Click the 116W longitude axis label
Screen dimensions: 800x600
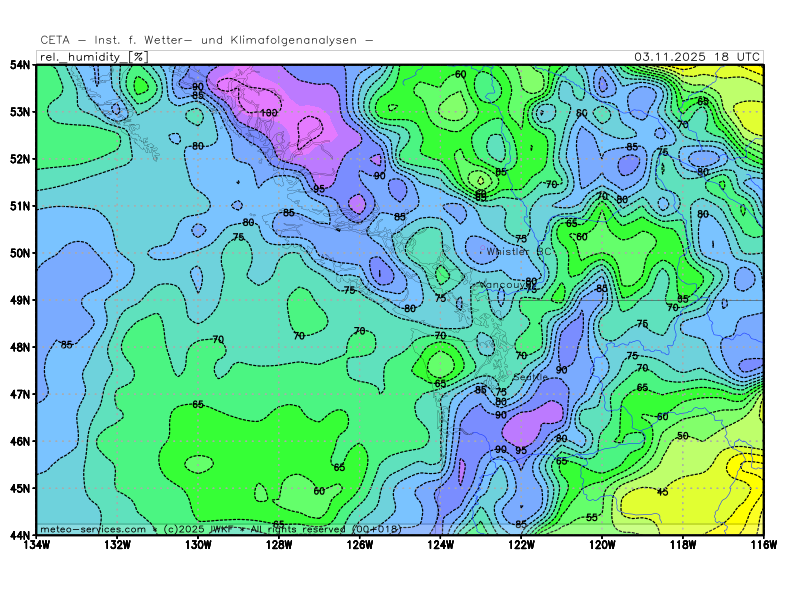click(763, 545)
